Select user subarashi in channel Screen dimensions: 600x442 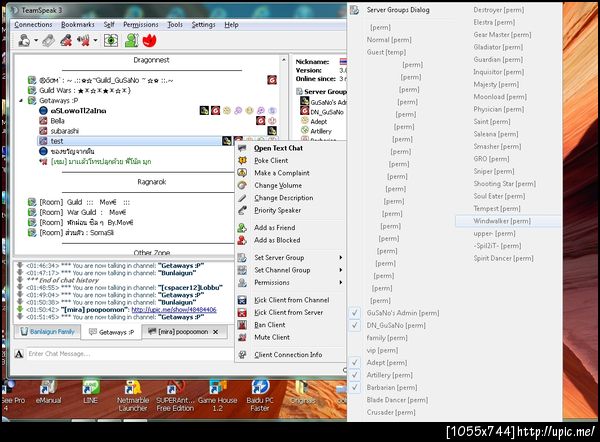[x=64, y=131]
